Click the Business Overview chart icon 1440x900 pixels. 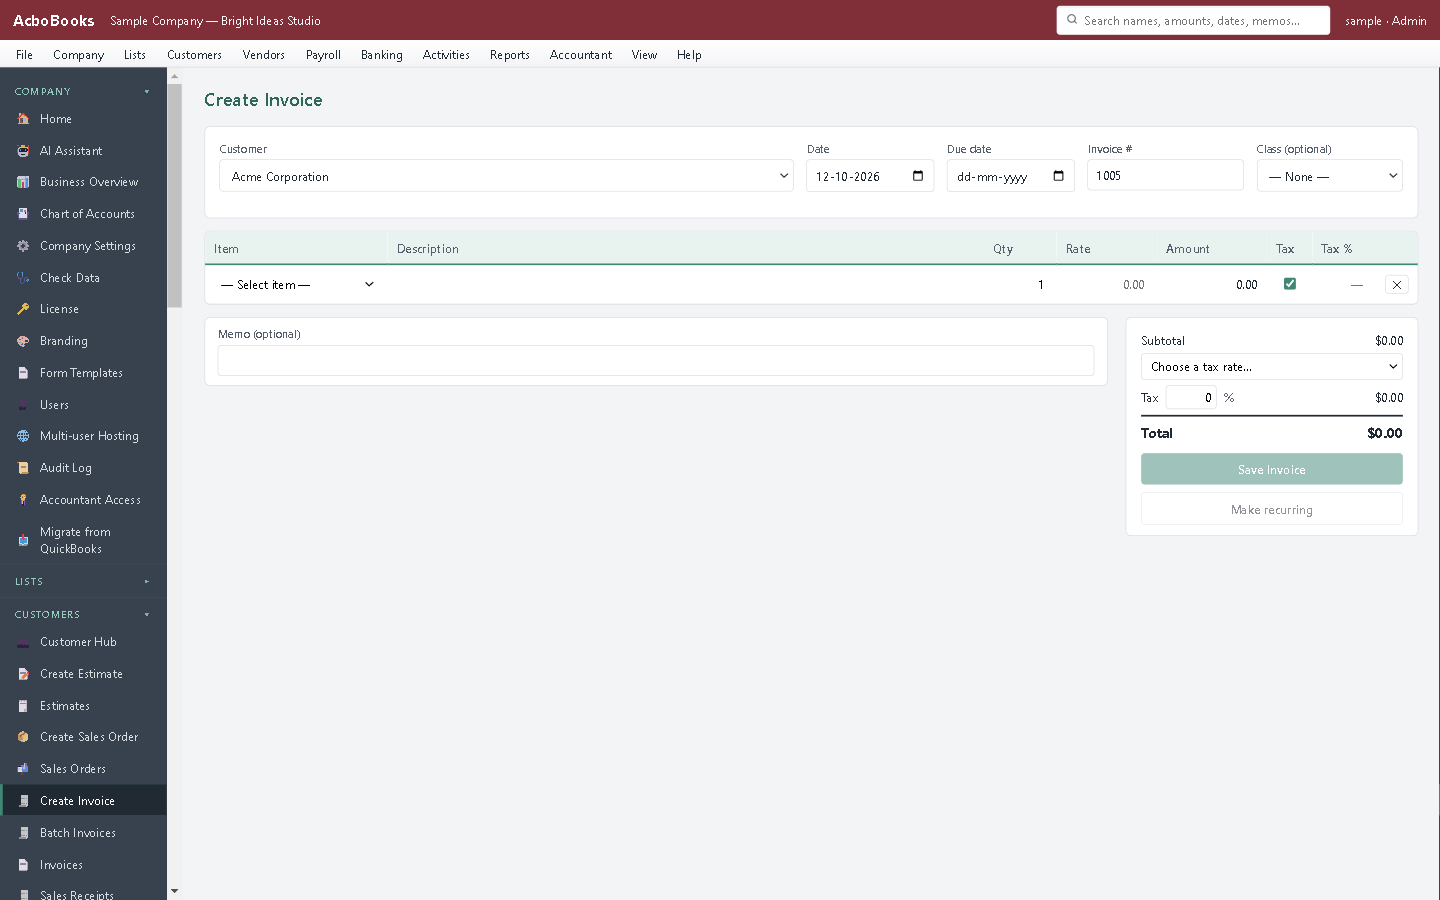point(23,182)
